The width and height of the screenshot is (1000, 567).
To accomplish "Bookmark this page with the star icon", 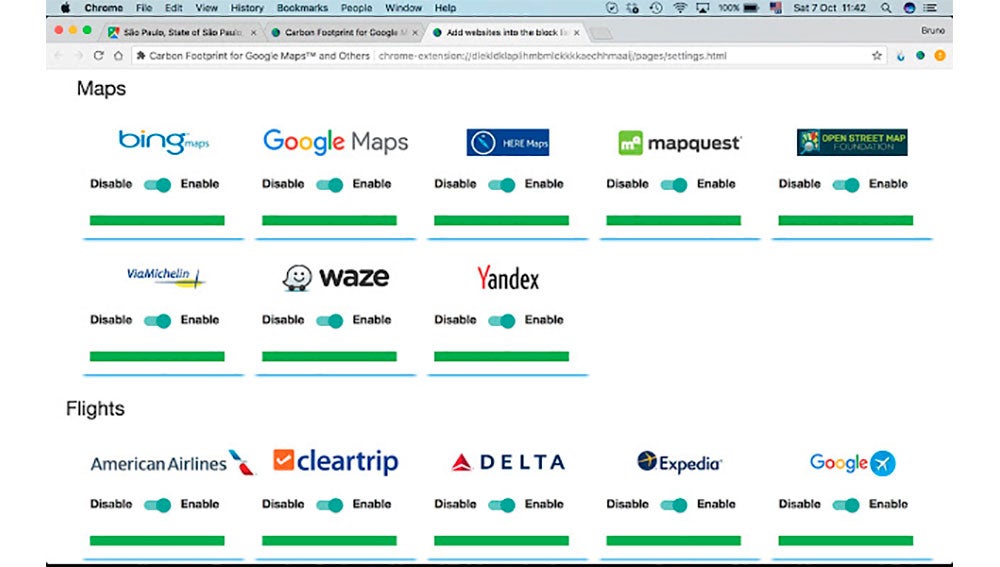I will [877, 55].
